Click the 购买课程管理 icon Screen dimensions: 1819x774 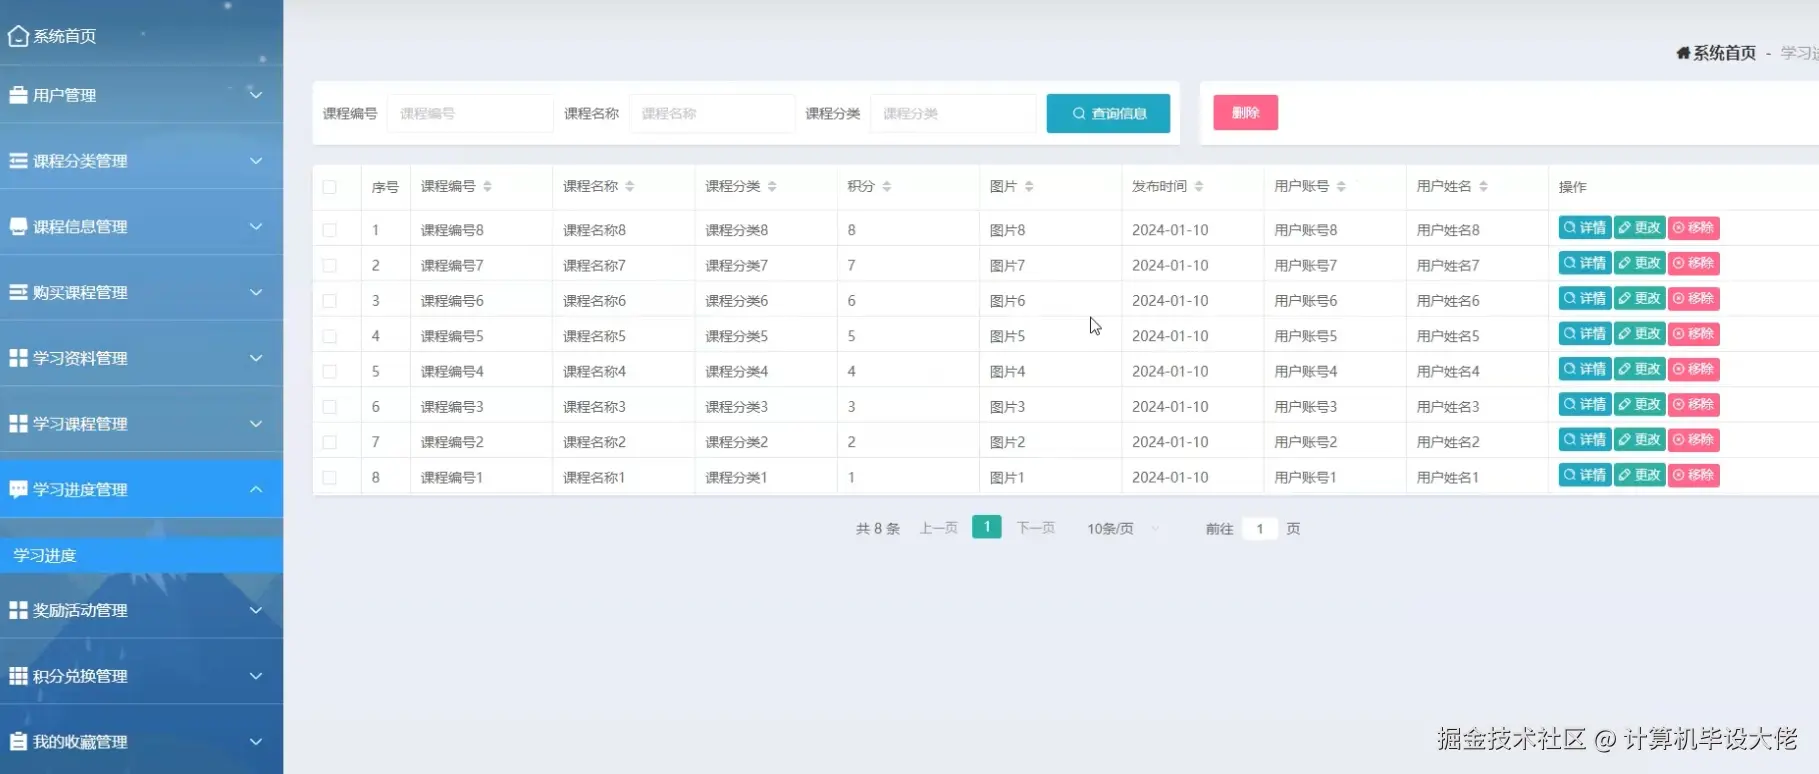tap(18, 292)
